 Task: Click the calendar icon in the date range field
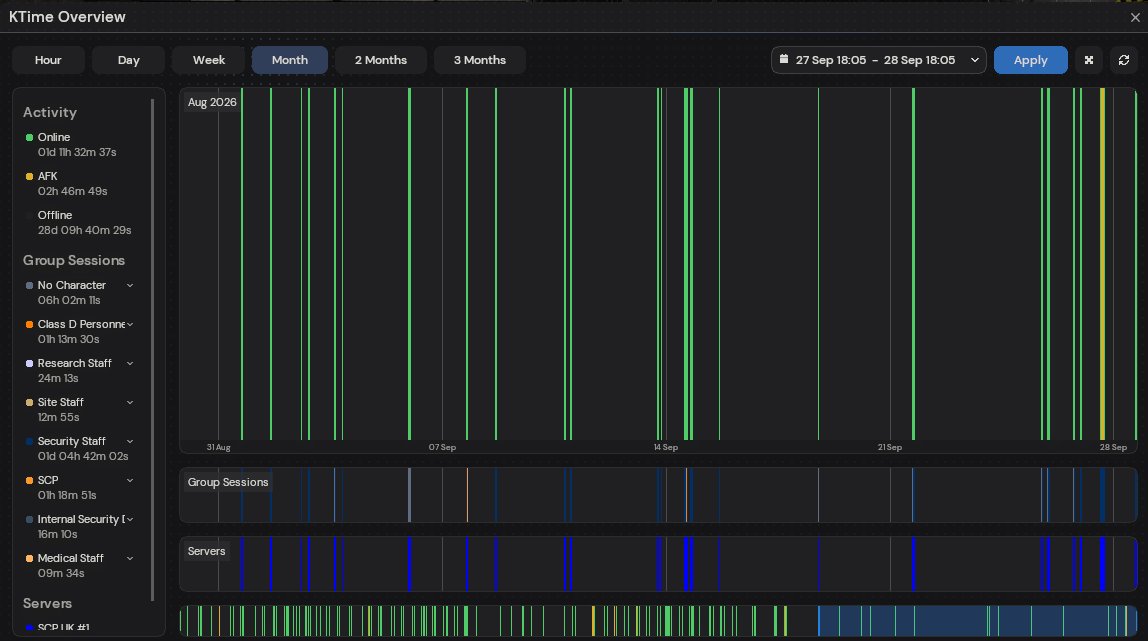click(783, 59)
